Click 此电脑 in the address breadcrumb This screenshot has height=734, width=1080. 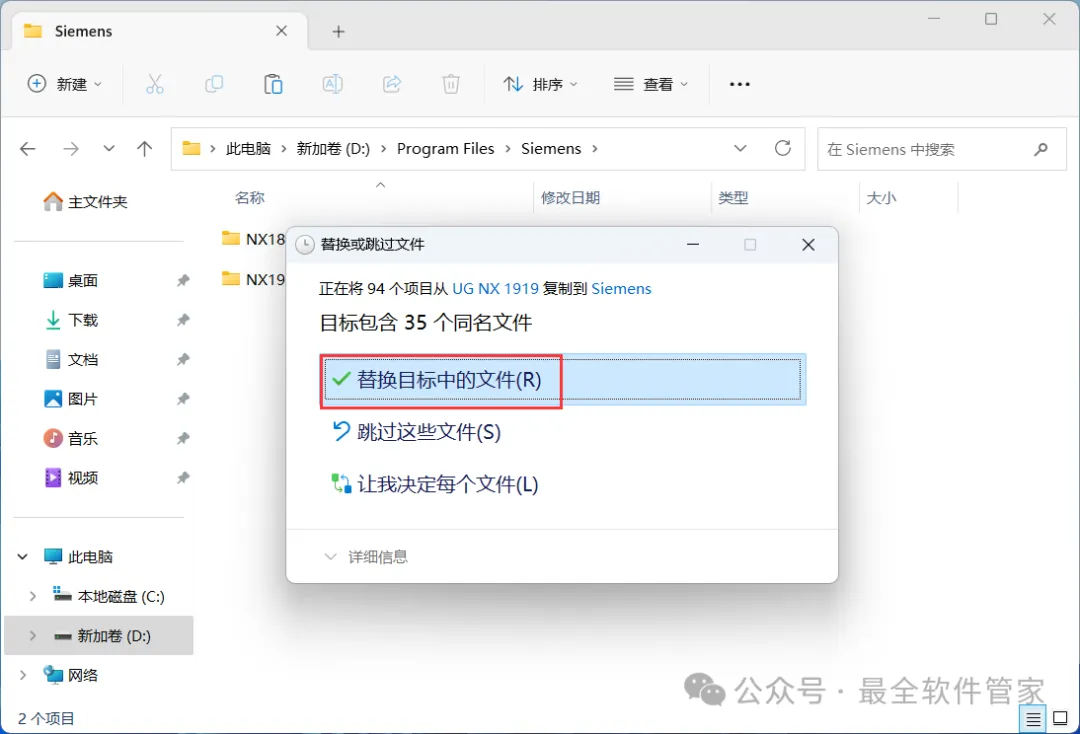pos(248,149)
